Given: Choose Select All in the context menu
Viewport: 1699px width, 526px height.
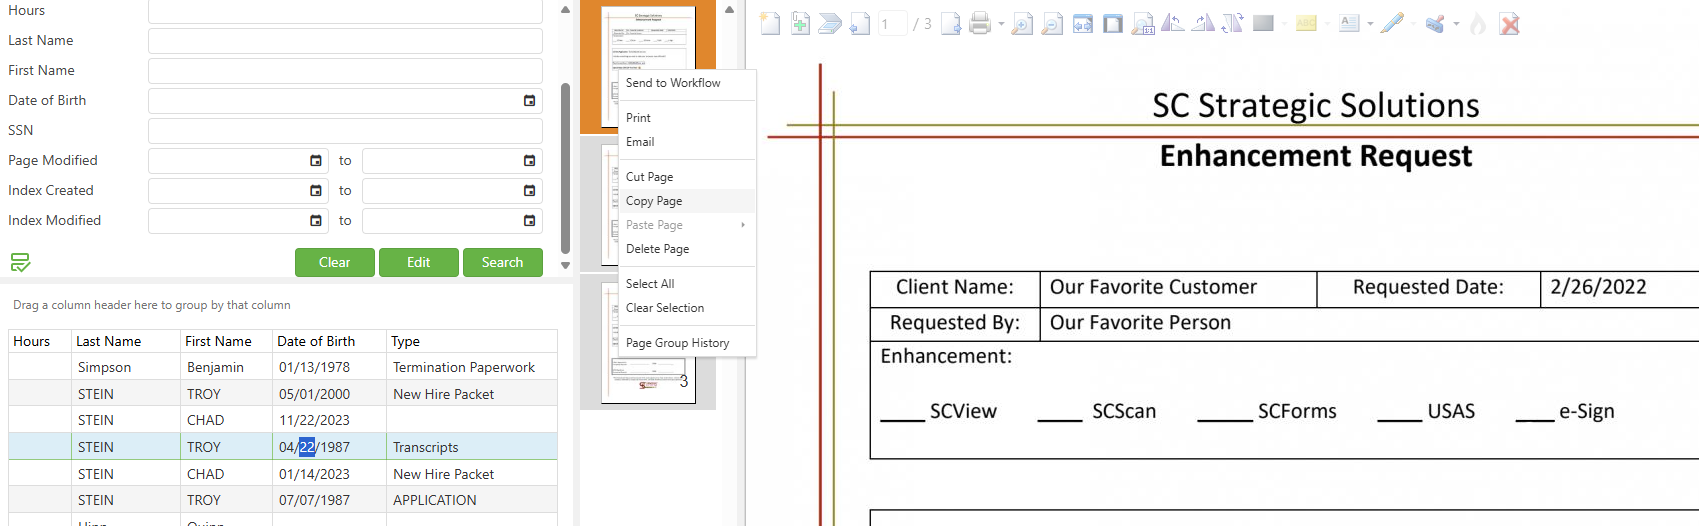Looking at the screenshot, I should [x=650, y=284].
